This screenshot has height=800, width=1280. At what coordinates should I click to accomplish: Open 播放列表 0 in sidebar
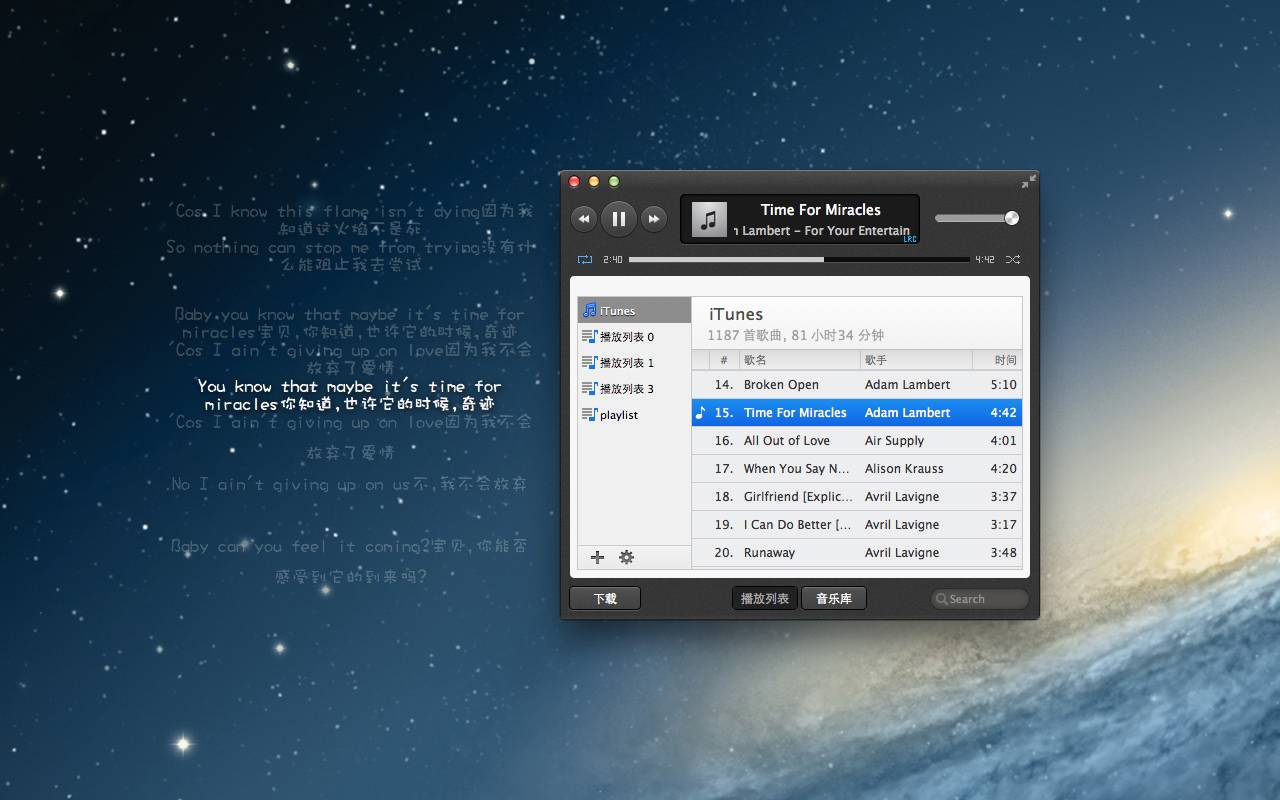pos(634,336)
